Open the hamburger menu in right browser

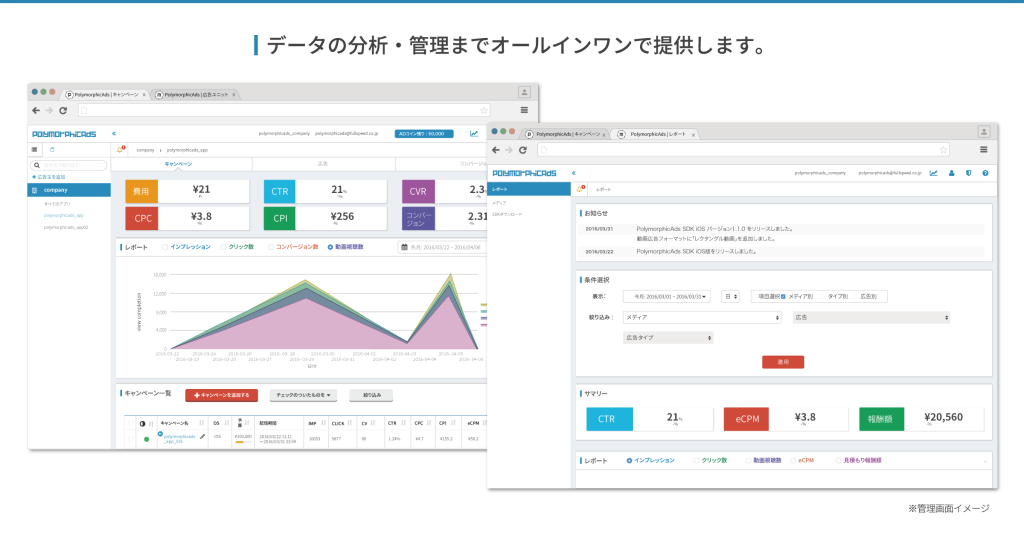click(984, 150)
